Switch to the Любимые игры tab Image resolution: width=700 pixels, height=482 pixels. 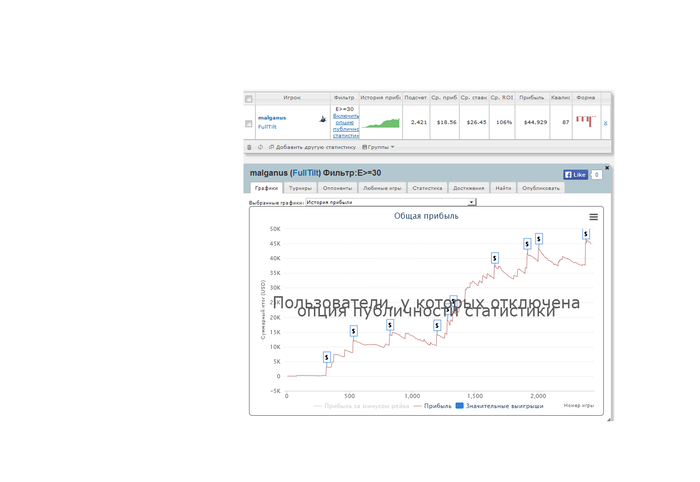382,188
